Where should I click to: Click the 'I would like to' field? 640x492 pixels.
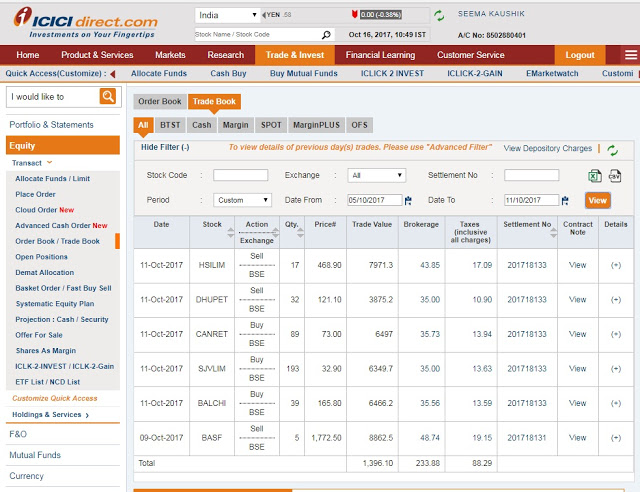click(x=53, y=97)
